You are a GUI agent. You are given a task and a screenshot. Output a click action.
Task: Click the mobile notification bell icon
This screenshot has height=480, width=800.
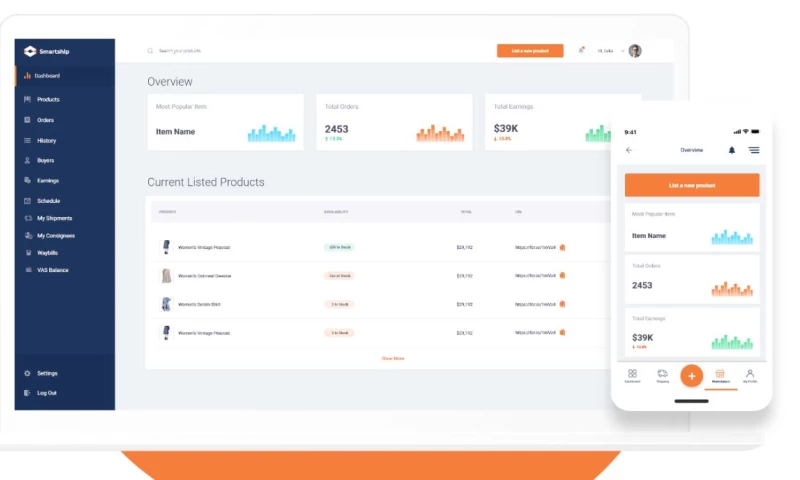click(x=731, y=150)
